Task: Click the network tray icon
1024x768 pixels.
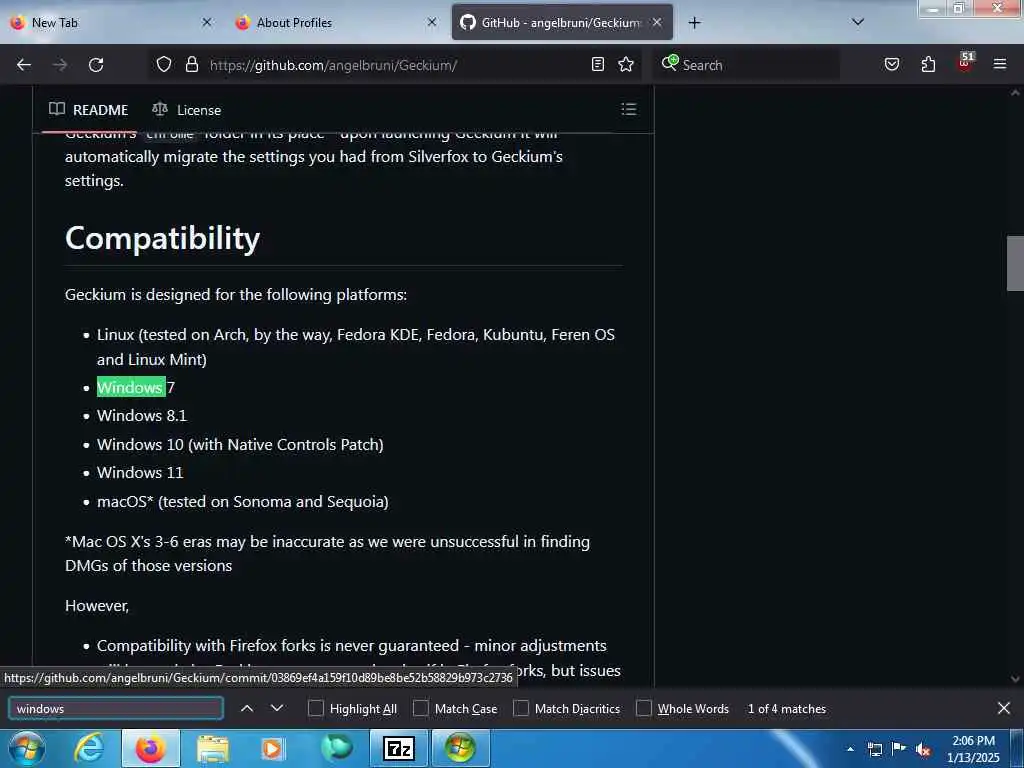Action: coord(874,749)
